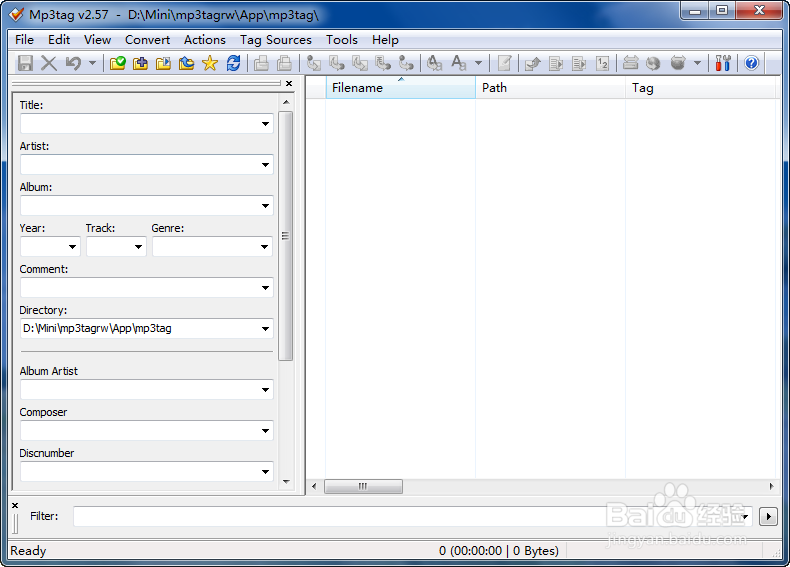Viewport: 790px width, 567px height.
Task: Sort by the Filename column header
Action: tap(401, 88)
